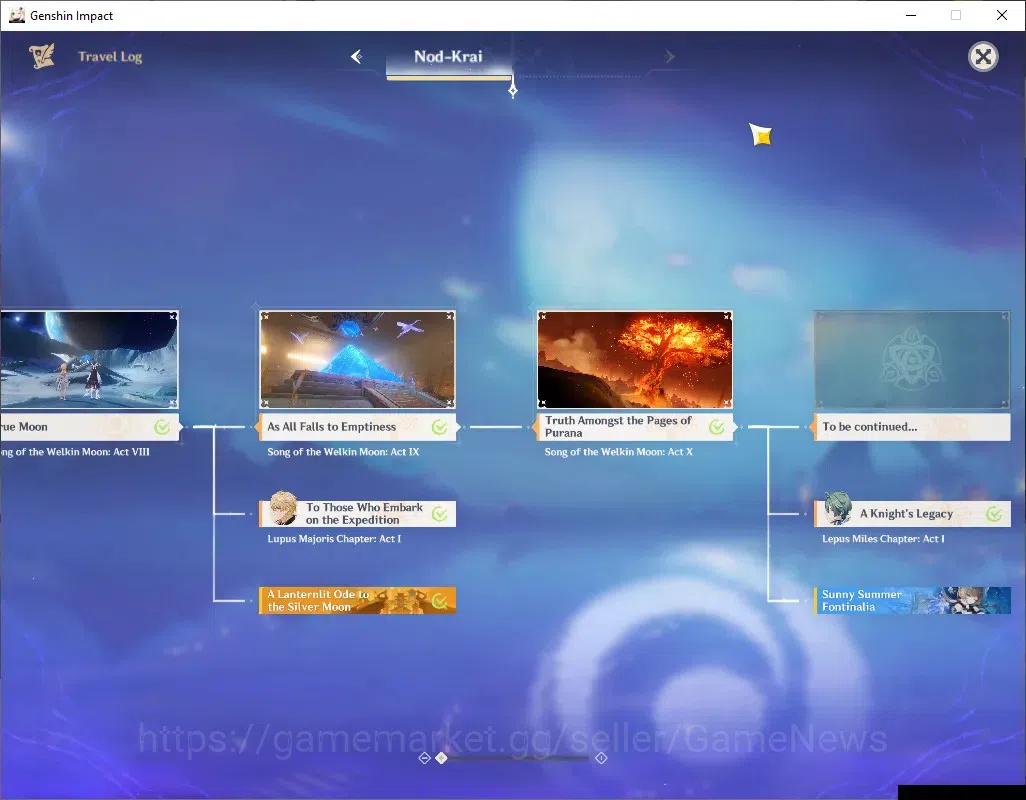Image resolution: width=1026 pixels, height=800 pixels.
Task: Click the next region right arrow
Action: coord(669,57)
